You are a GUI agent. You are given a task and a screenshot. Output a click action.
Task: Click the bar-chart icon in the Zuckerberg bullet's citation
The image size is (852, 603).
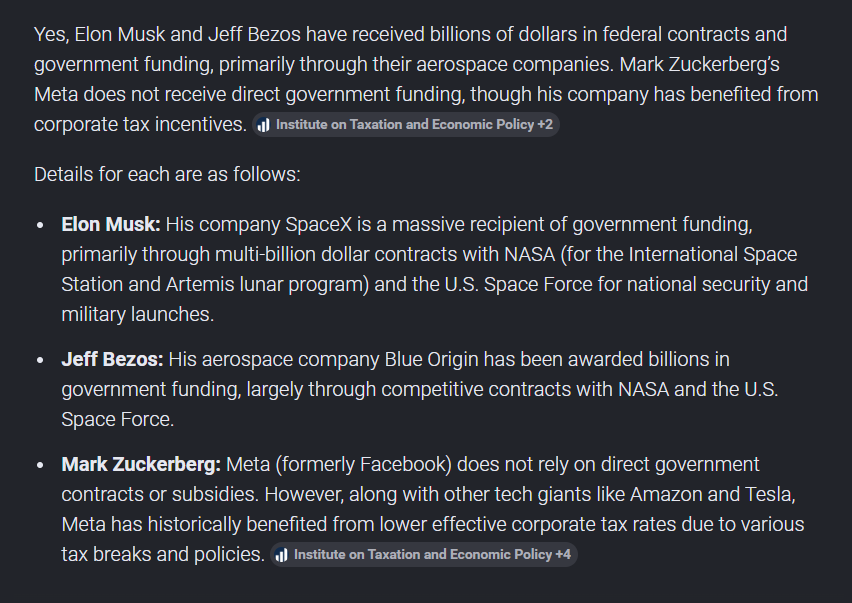pos(281,555)
